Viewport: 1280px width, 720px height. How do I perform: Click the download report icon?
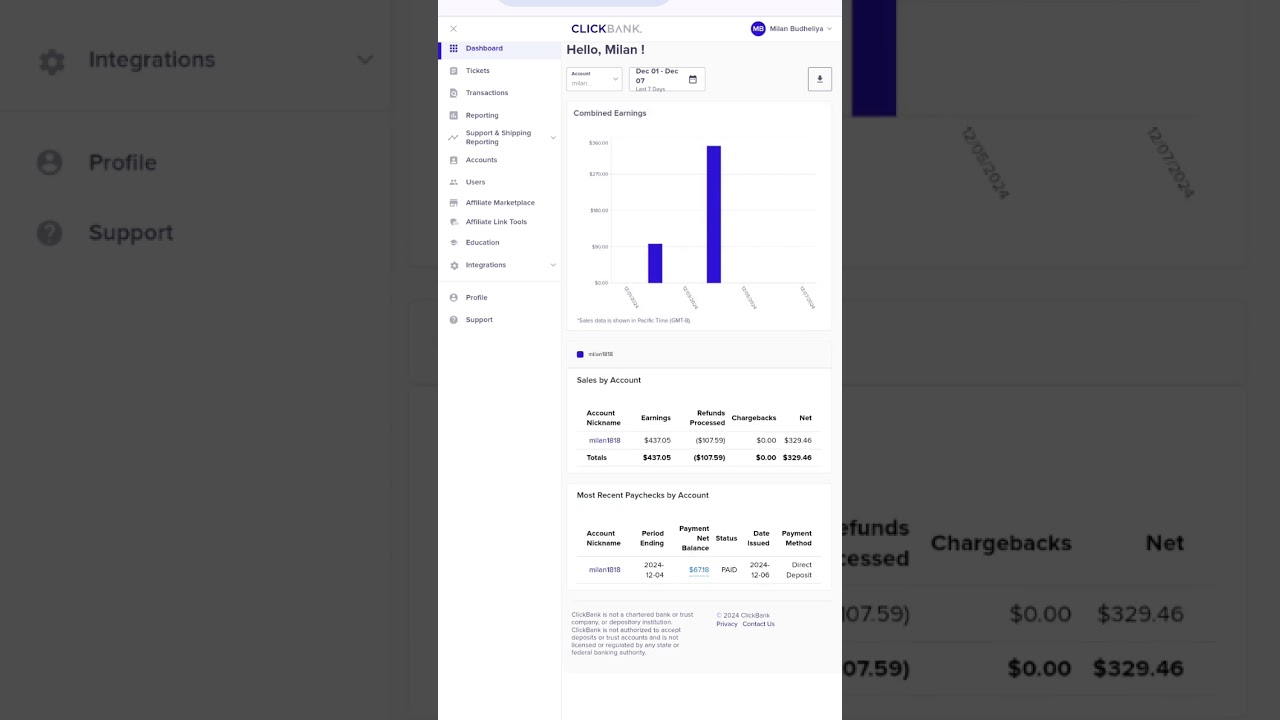819,78
